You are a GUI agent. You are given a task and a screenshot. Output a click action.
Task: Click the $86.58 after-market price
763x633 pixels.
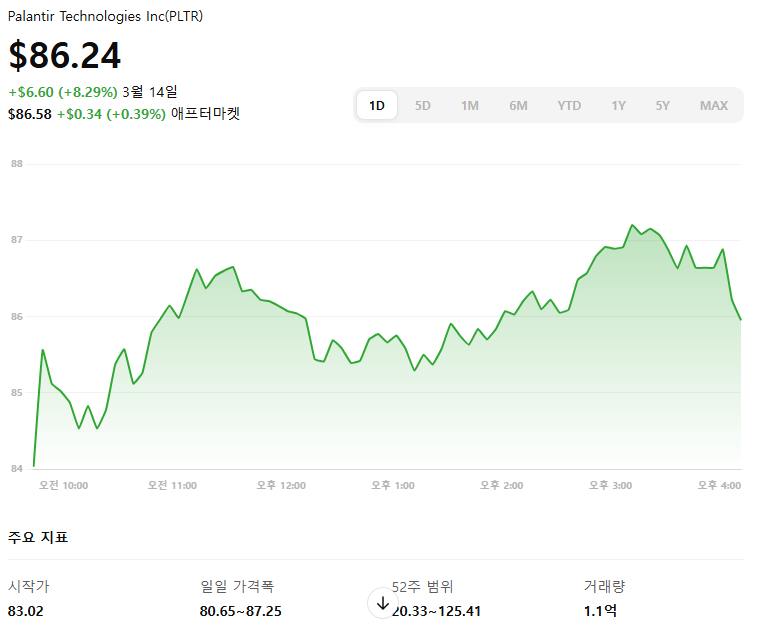[30, 114]
